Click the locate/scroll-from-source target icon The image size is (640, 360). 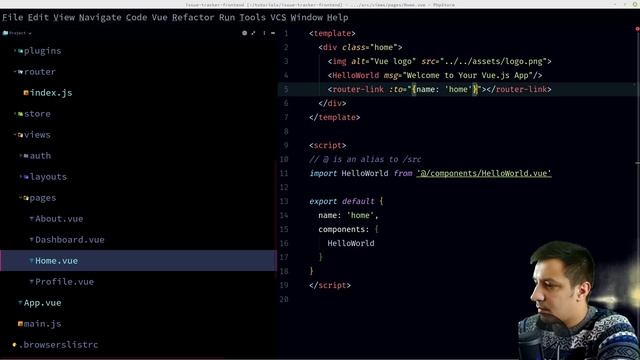[244, 33]
